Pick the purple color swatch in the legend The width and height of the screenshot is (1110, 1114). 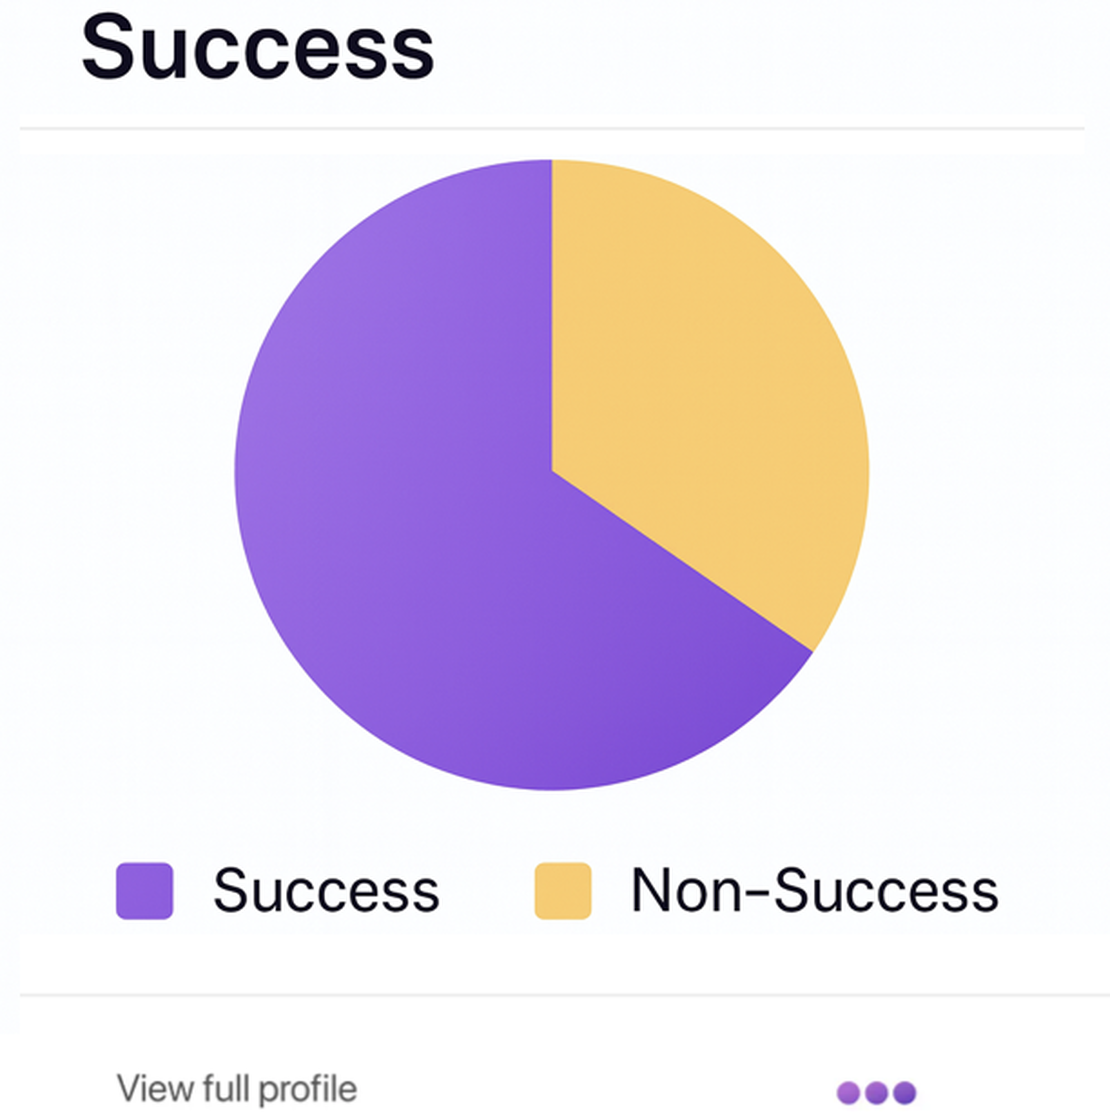coord(145,888)
